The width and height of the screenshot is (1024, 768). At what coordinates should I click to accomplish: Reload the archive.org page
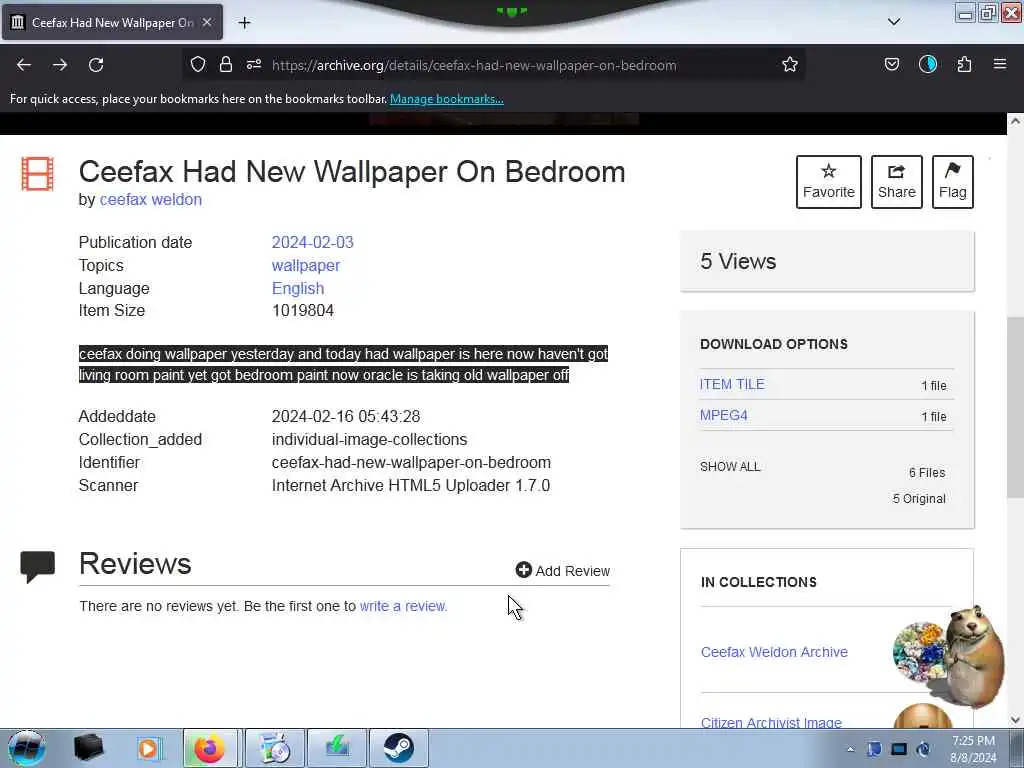click(x=96, y=65)
